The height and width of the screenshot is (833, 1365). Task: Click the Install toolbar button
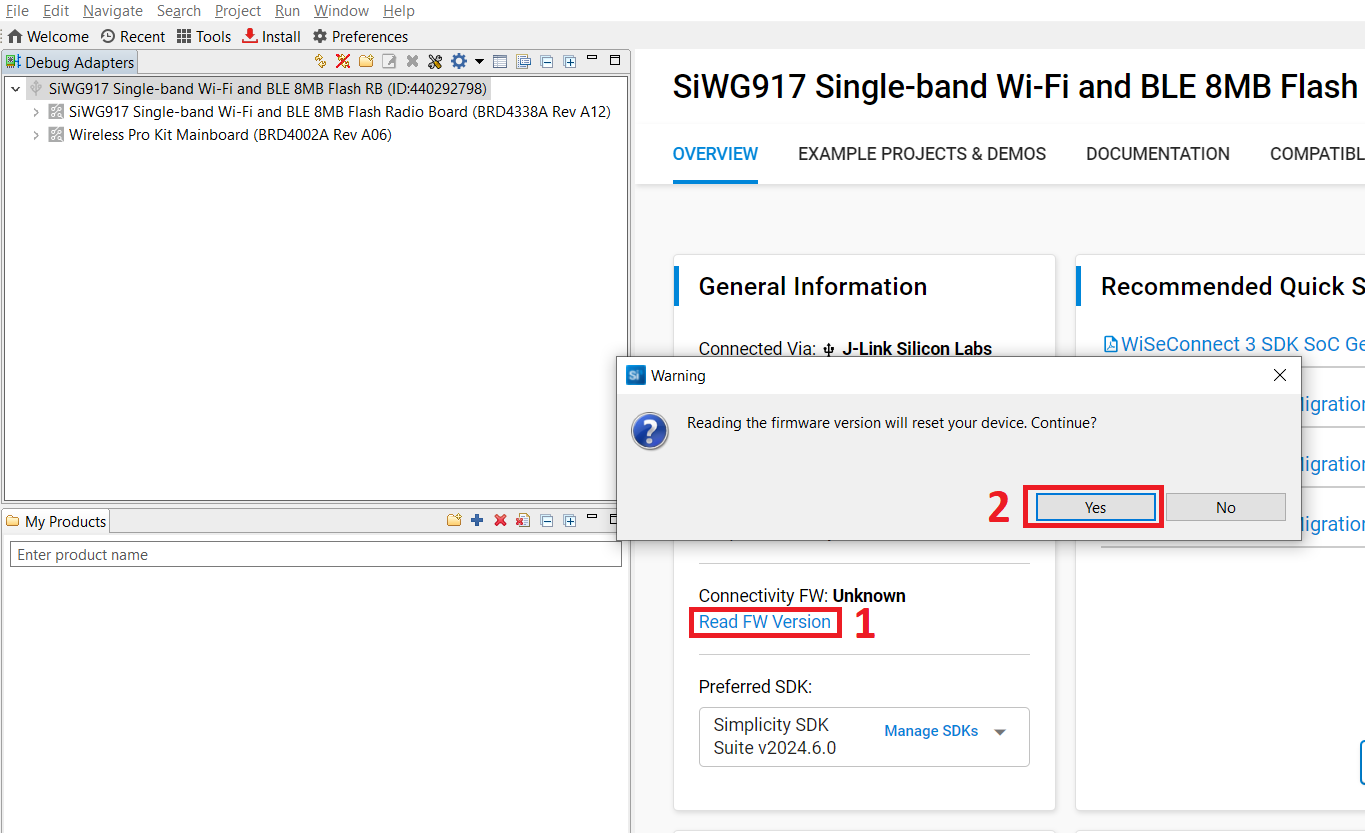pyautogui.click(x=271, y=36)
